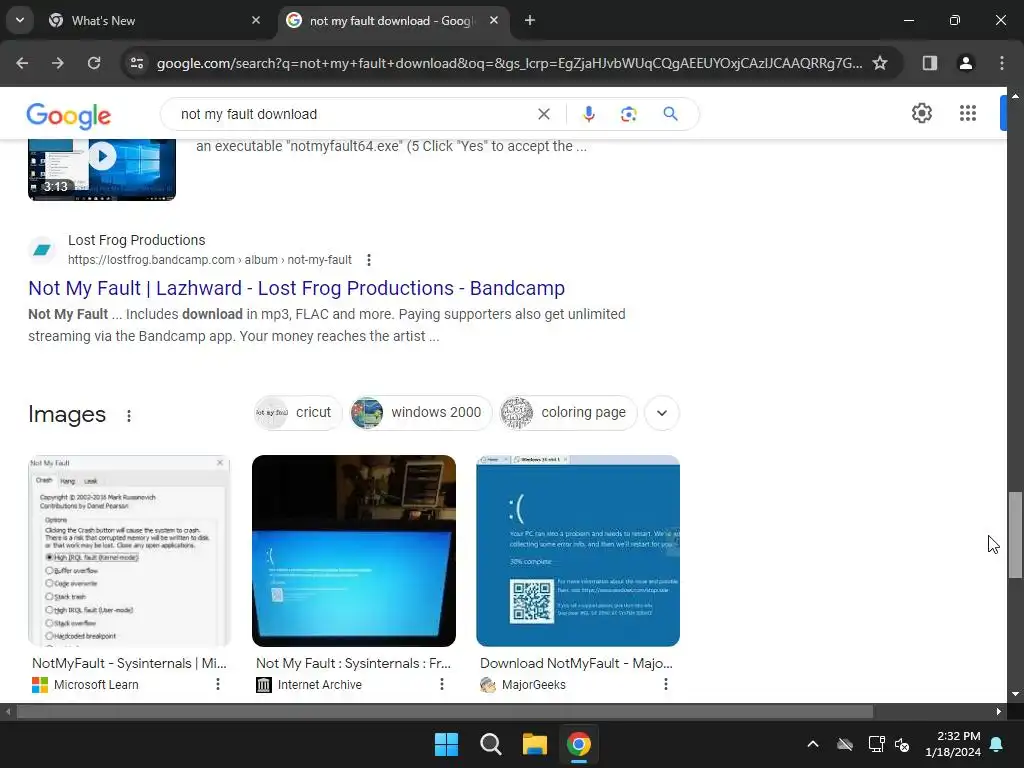Submit search with magnifier icon
The width and height of the screenshot is (1024, 768).
[x=671, y=114]
